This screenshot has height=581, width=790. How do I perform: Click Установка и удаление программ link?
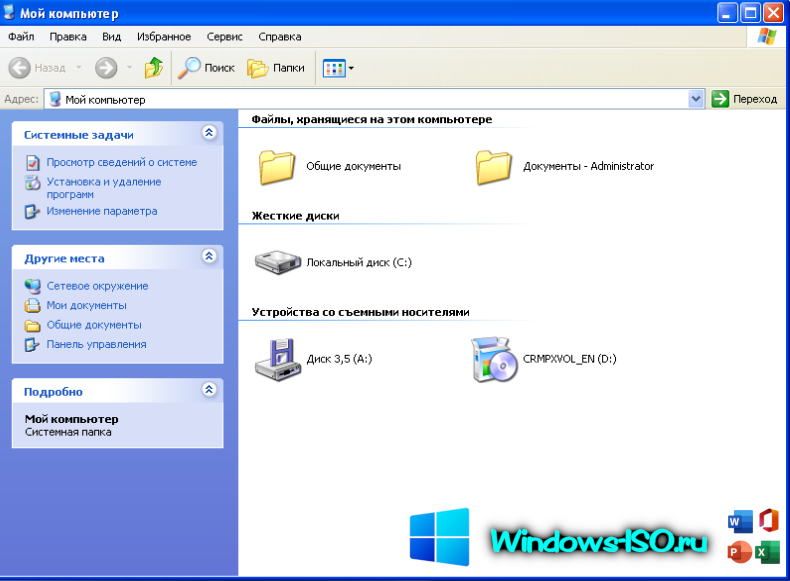(x=104, y=188)
